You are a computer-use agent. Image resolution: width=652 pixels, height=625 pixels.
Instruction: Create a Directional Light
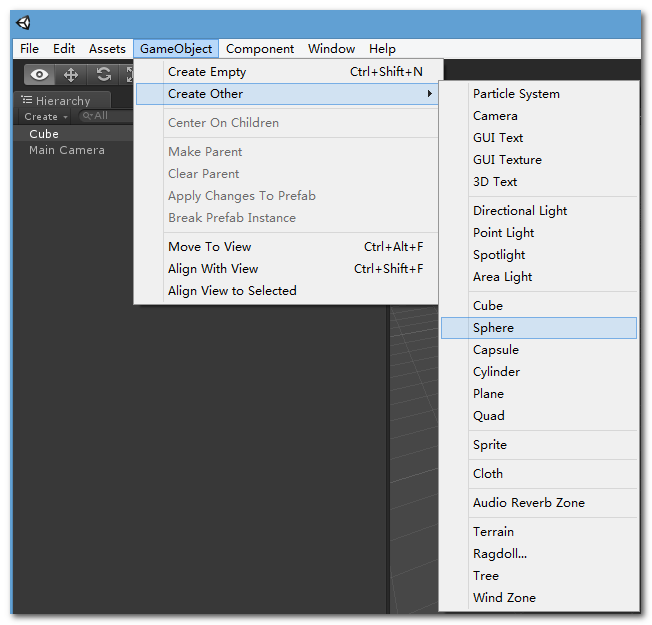coord(539,211)
